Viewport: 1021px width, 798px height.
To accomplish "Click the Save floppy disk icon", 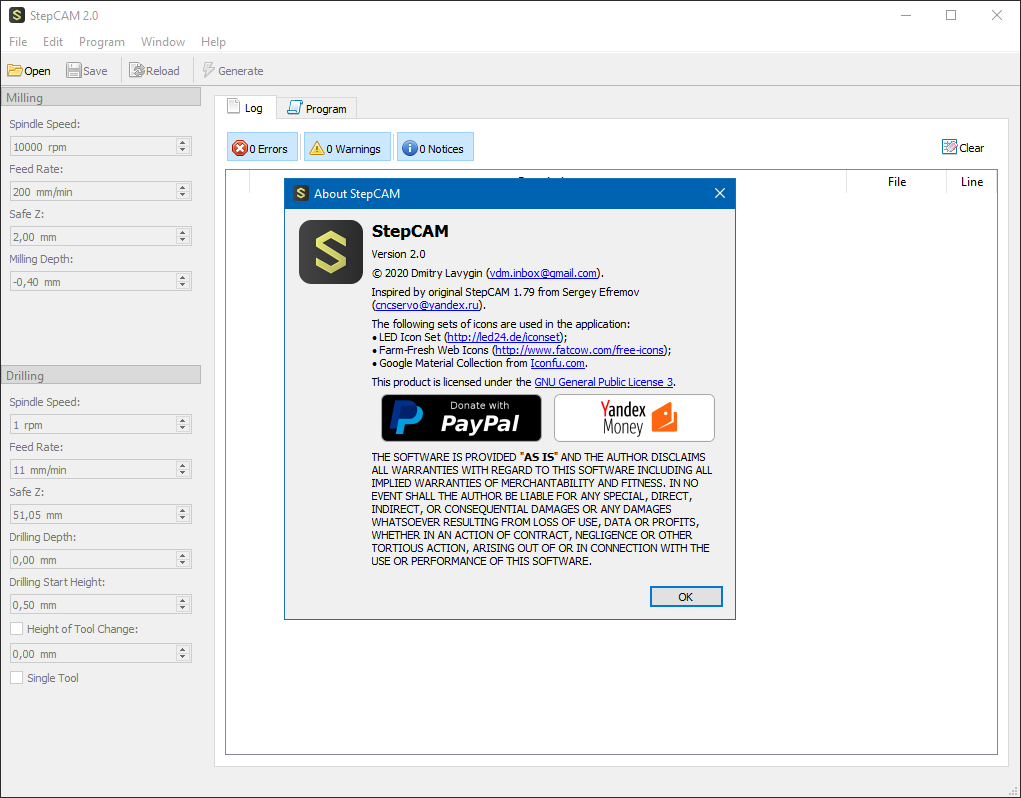I will click(74, 70).
